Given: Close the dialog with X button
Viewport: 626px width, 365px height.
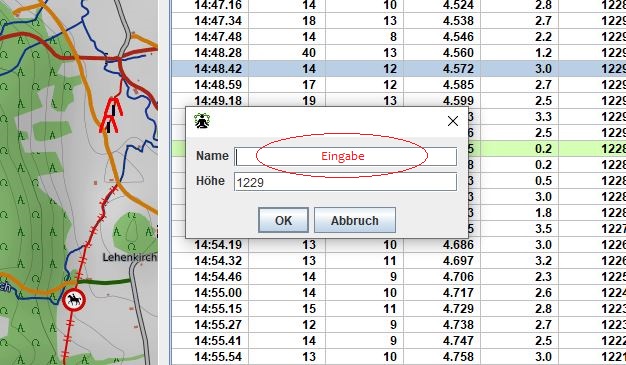Looking at the screenshot, I should pos(453,121).
